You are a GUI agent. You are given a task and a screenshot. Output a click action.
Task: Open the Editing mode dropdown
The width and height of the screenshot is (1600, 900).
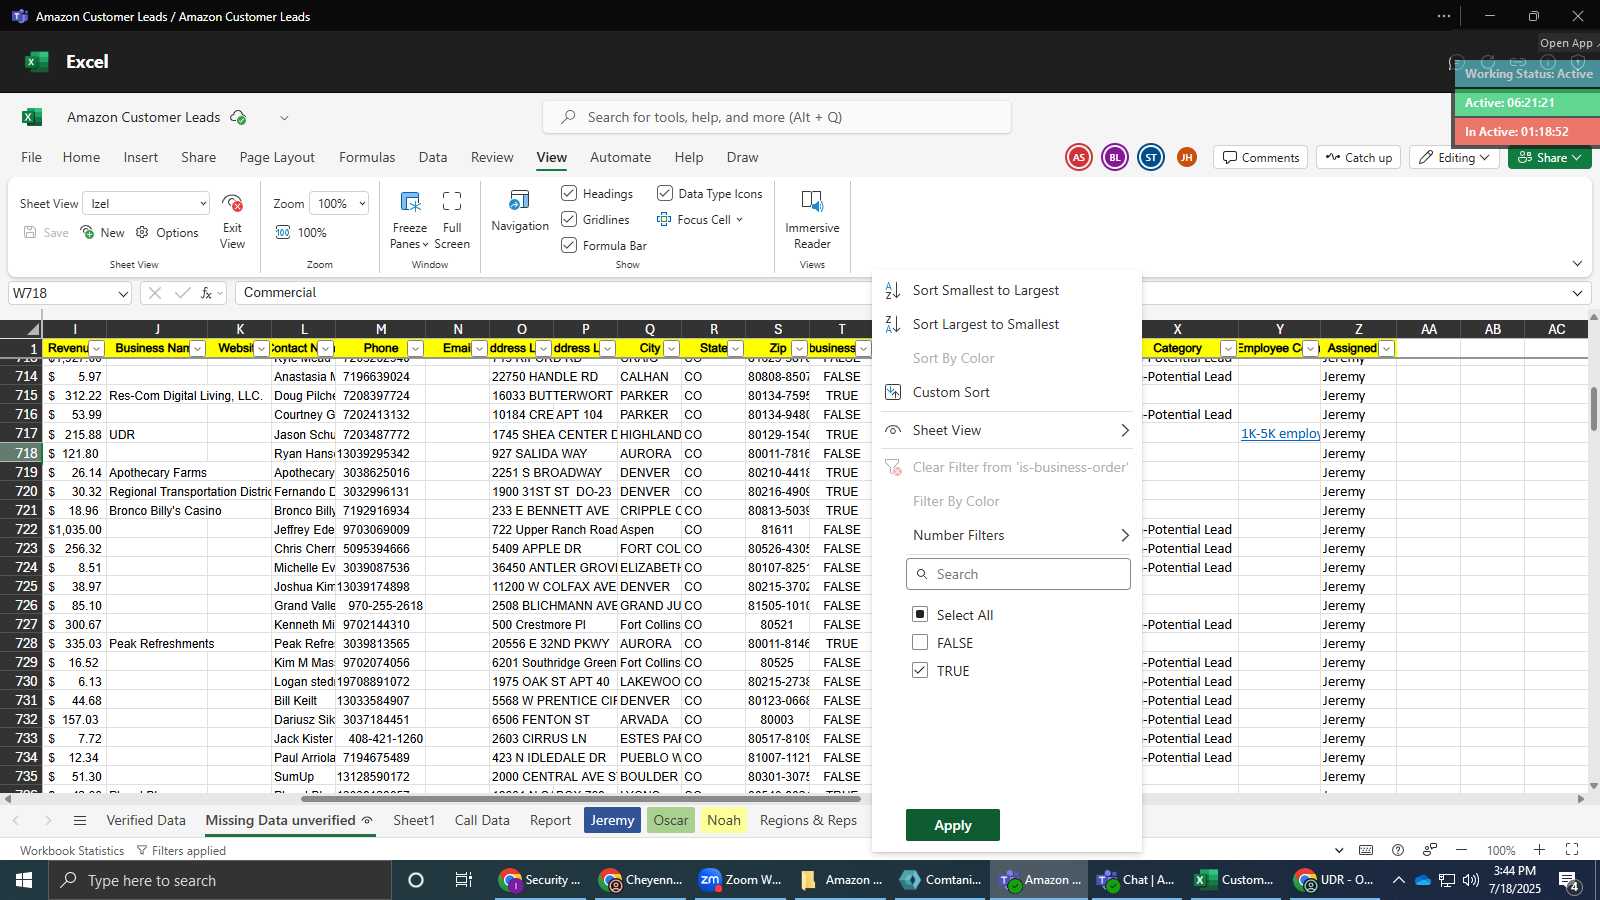pyautogui.click(x=1455, y=157)
